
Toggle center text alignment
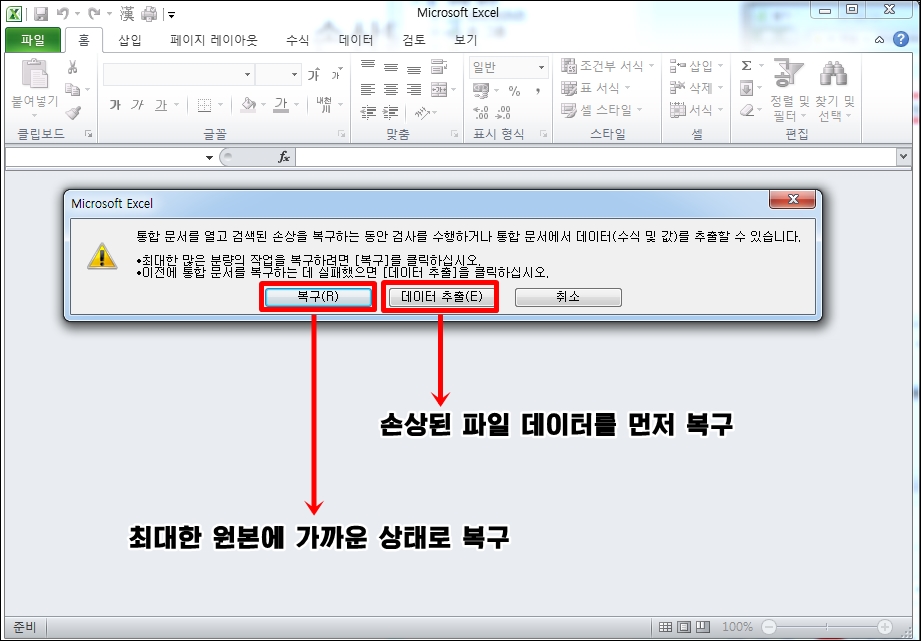tap(391, 89)
